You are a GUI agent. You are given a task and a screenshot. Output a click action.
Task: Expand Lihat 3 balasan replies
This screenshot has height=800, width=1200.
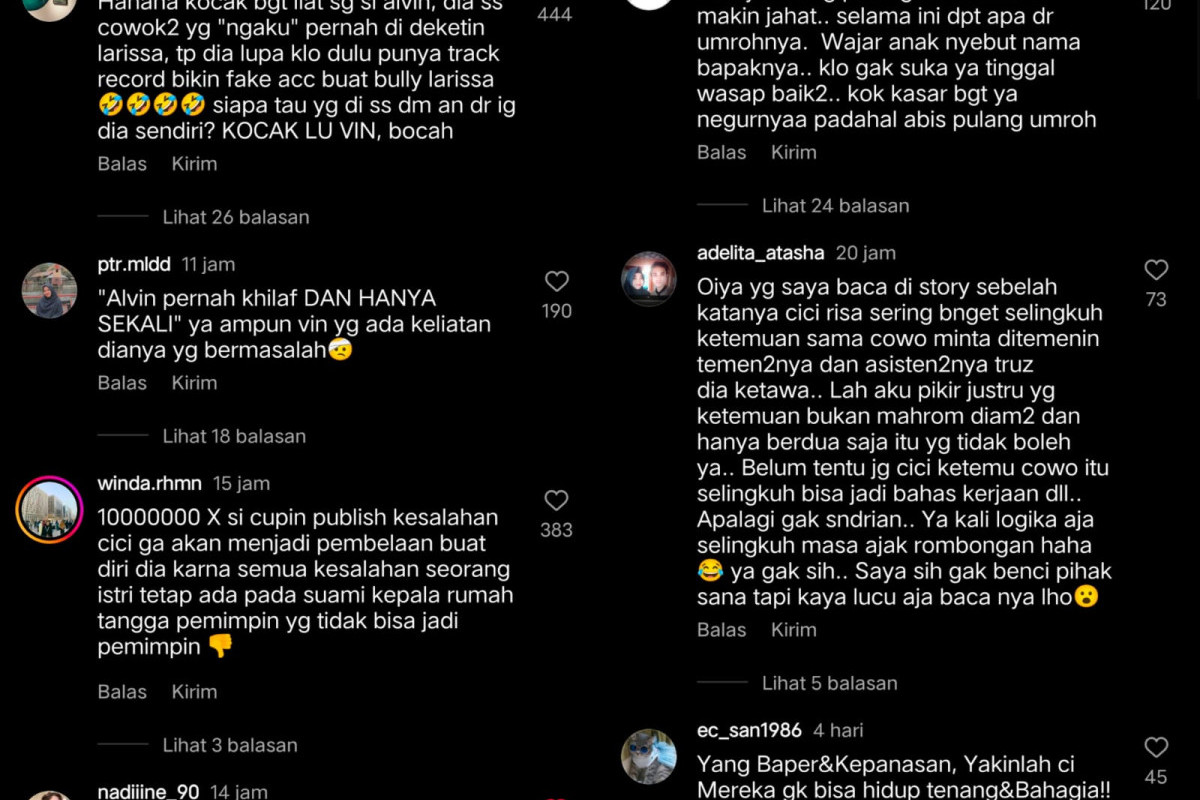click(230, 745)
